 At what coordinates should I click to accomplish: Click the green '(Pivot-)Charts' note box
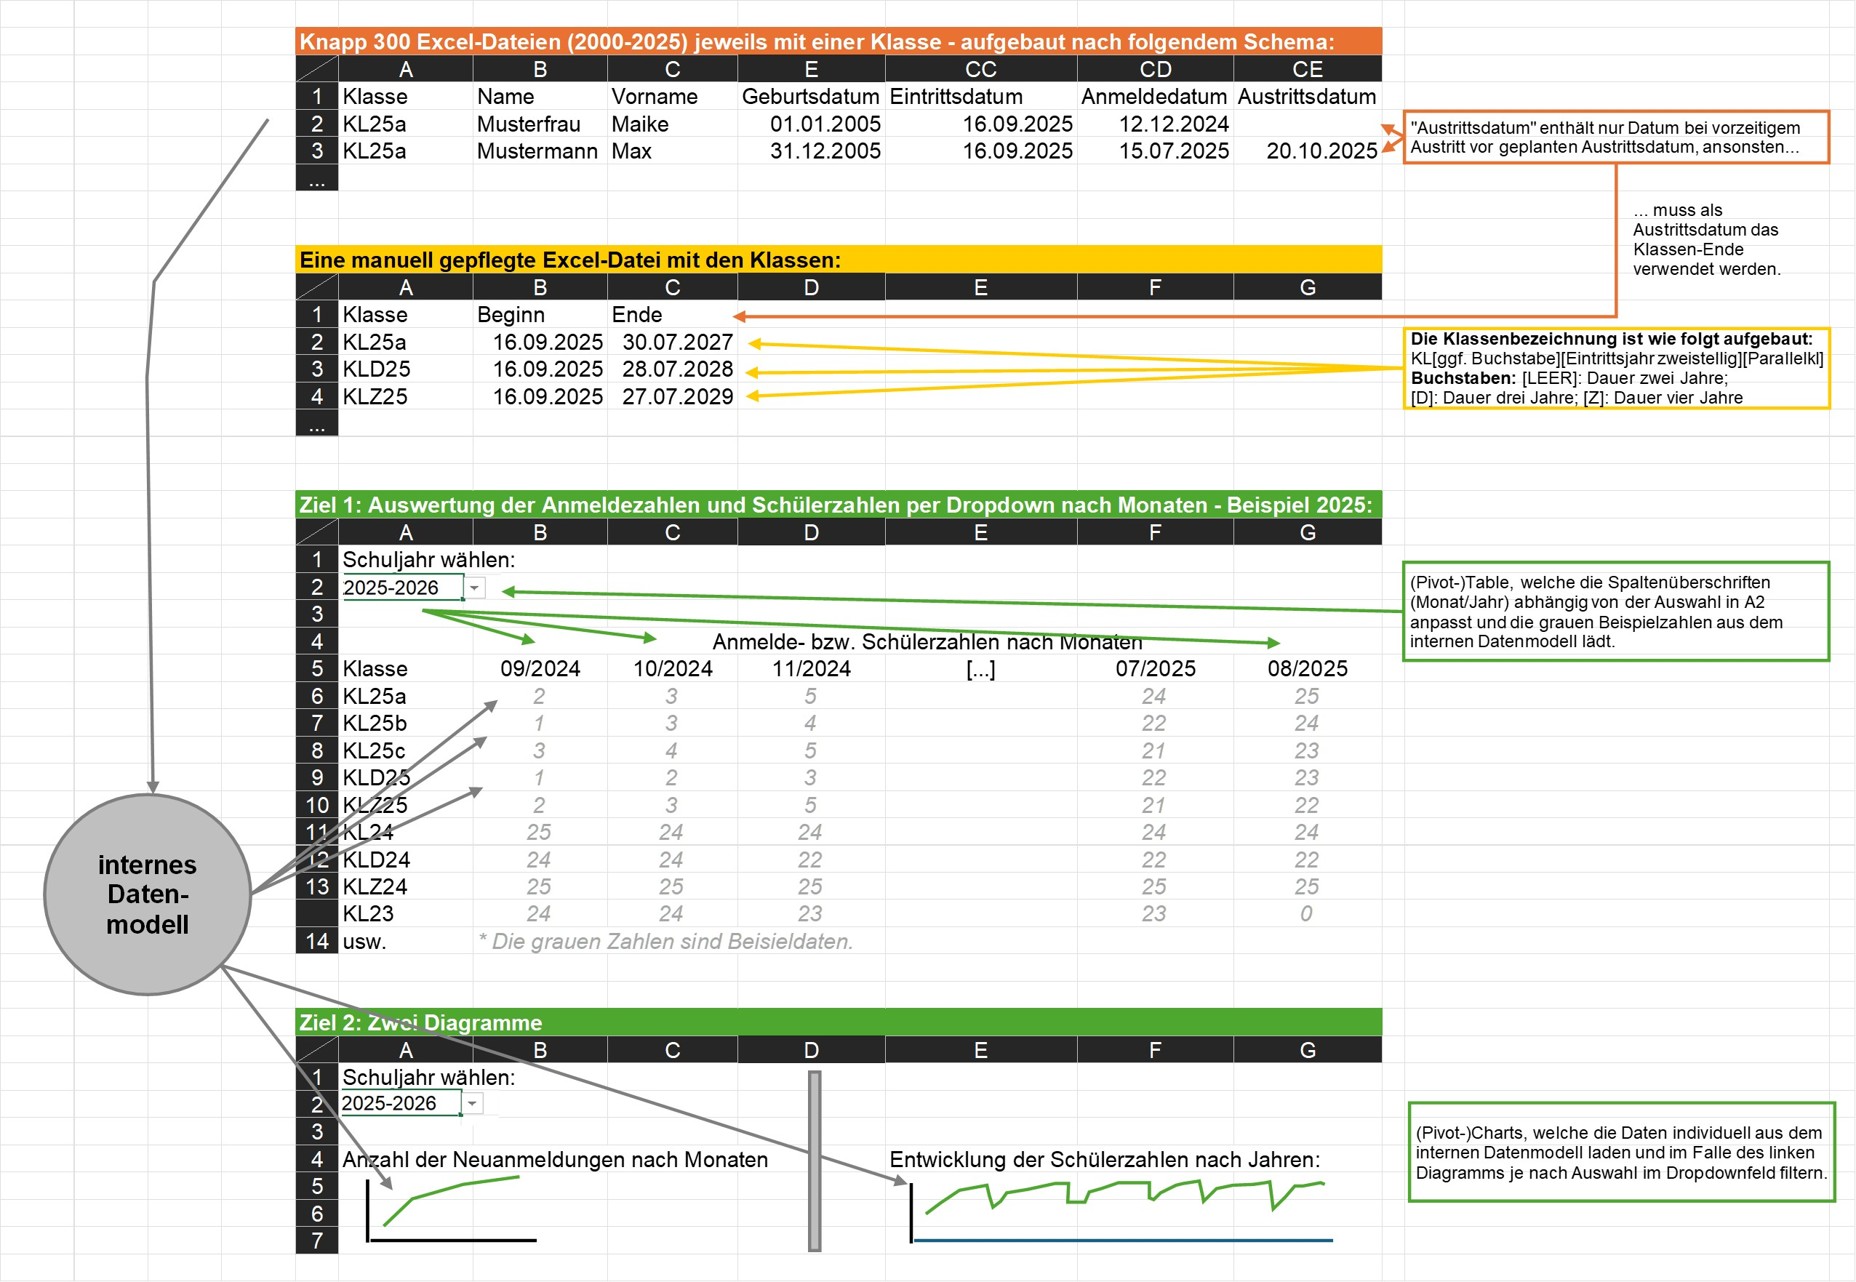[1621, 1152]
